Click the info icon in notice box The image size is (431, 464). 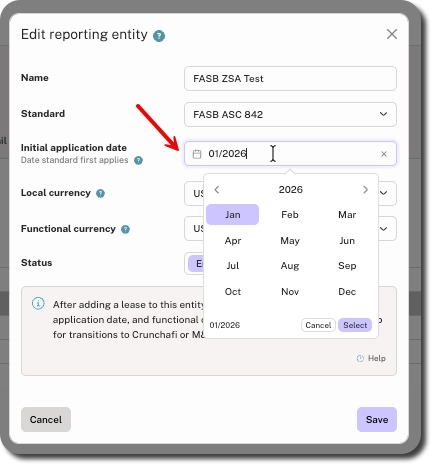[x=38, y=303]
